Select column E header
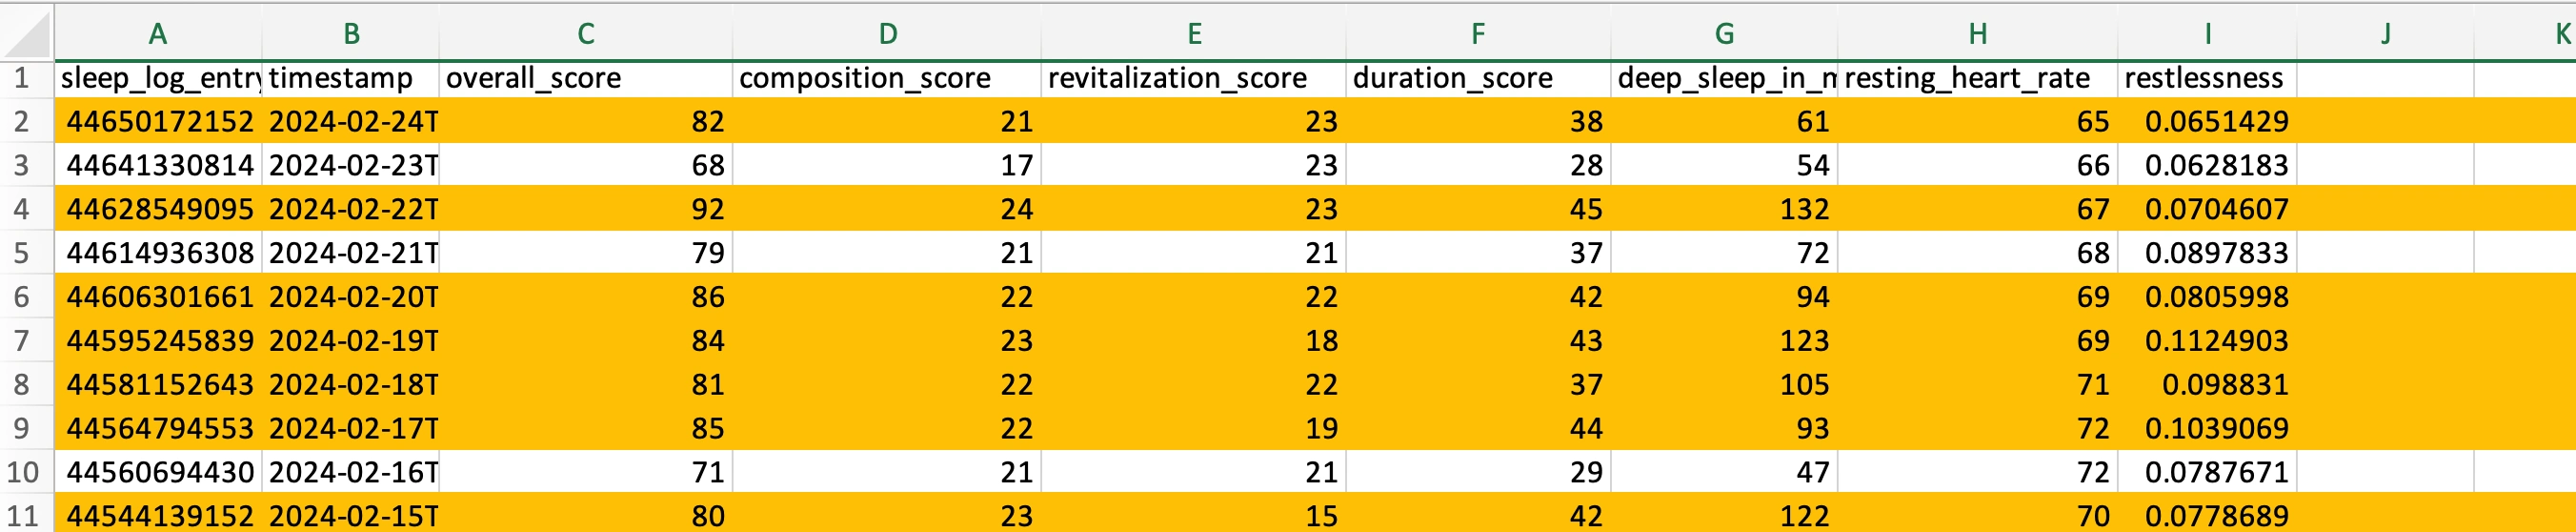 (1194, 34)
